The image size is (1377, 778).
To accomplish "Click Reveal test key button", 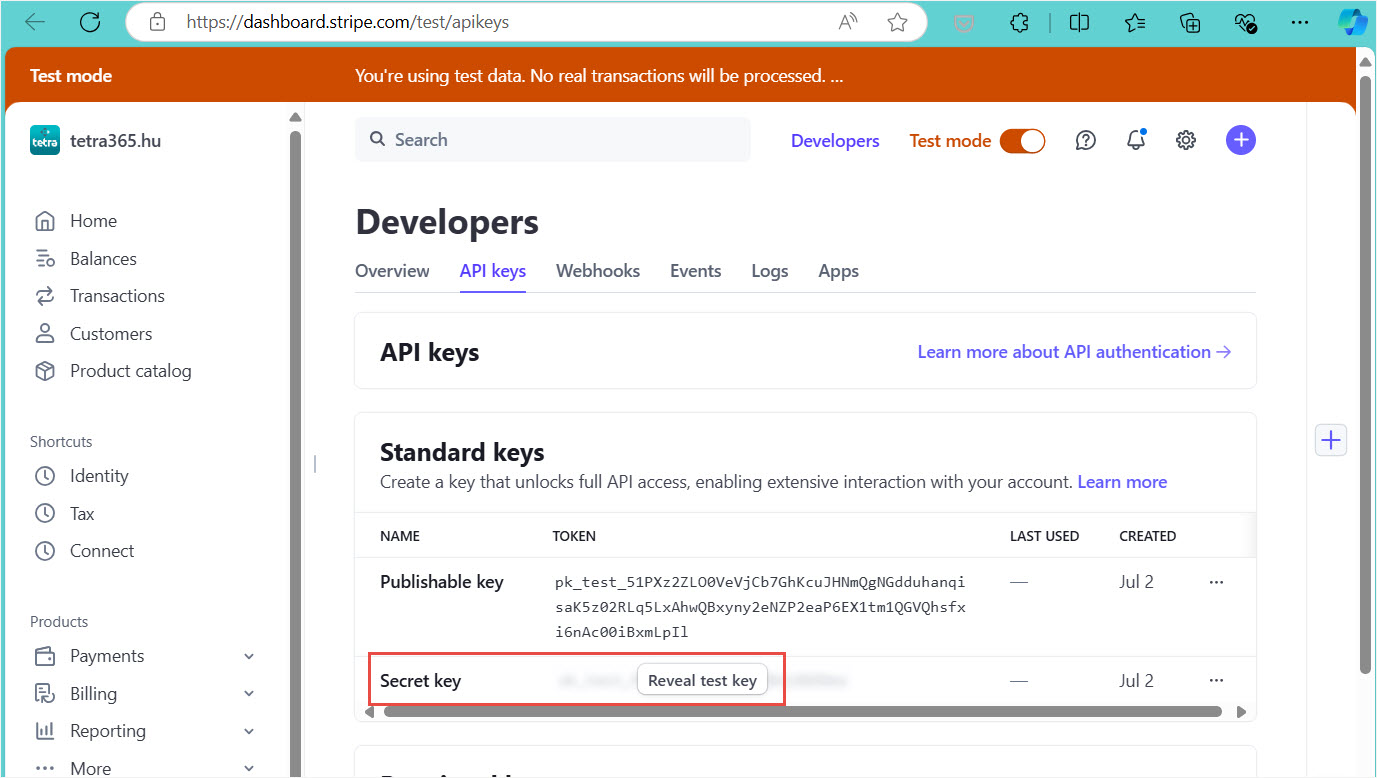I will click(702, 680).
